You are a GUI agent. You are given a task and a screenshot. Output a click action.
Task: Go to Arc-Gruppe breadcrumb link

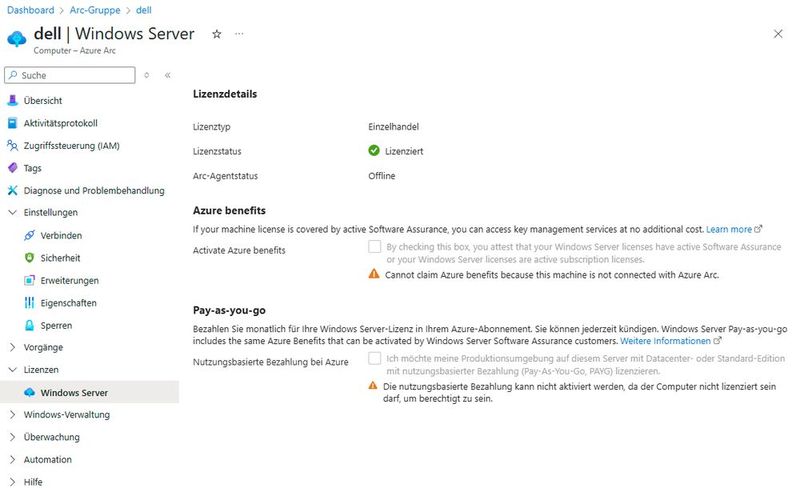click(95, 10)
